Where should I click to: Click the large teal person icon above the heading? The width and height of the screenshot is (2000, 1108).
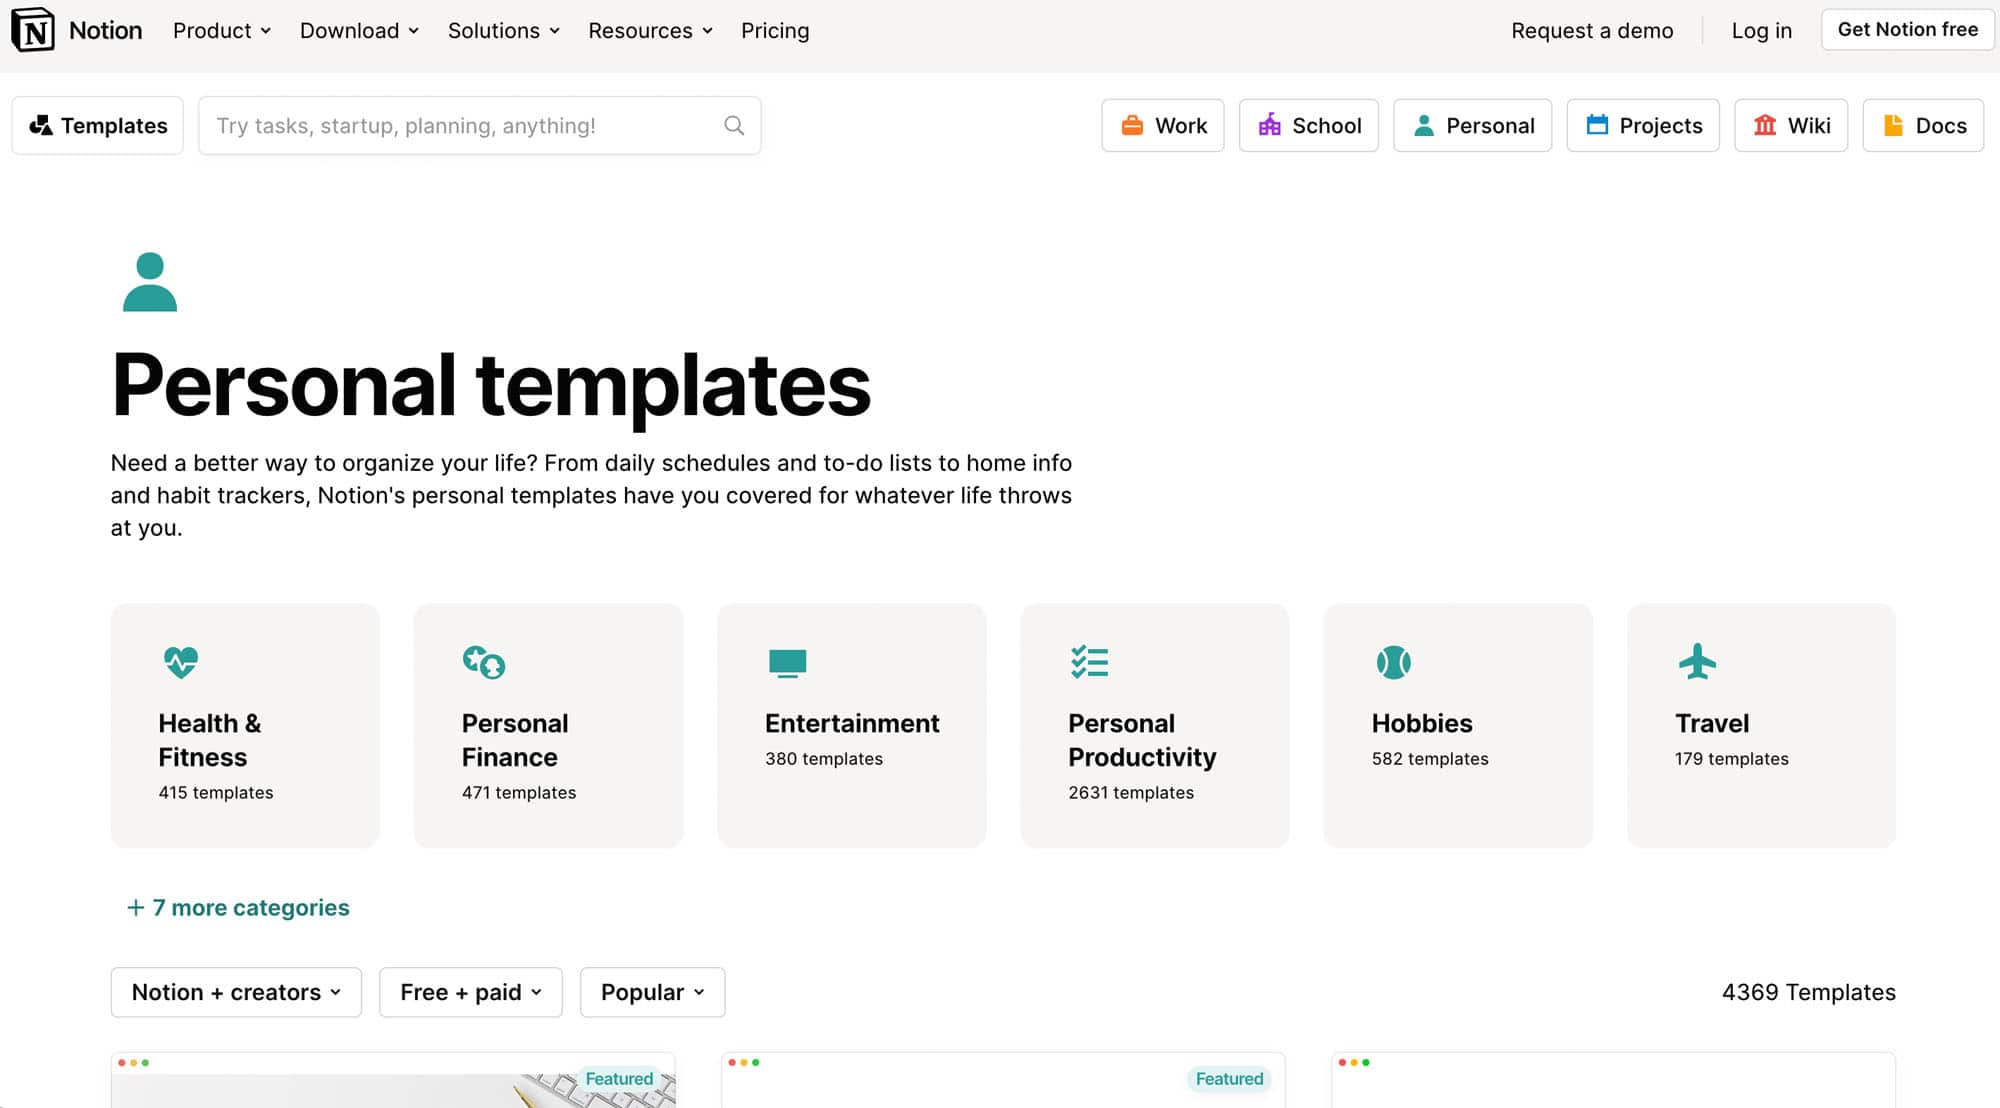(150, 282)
